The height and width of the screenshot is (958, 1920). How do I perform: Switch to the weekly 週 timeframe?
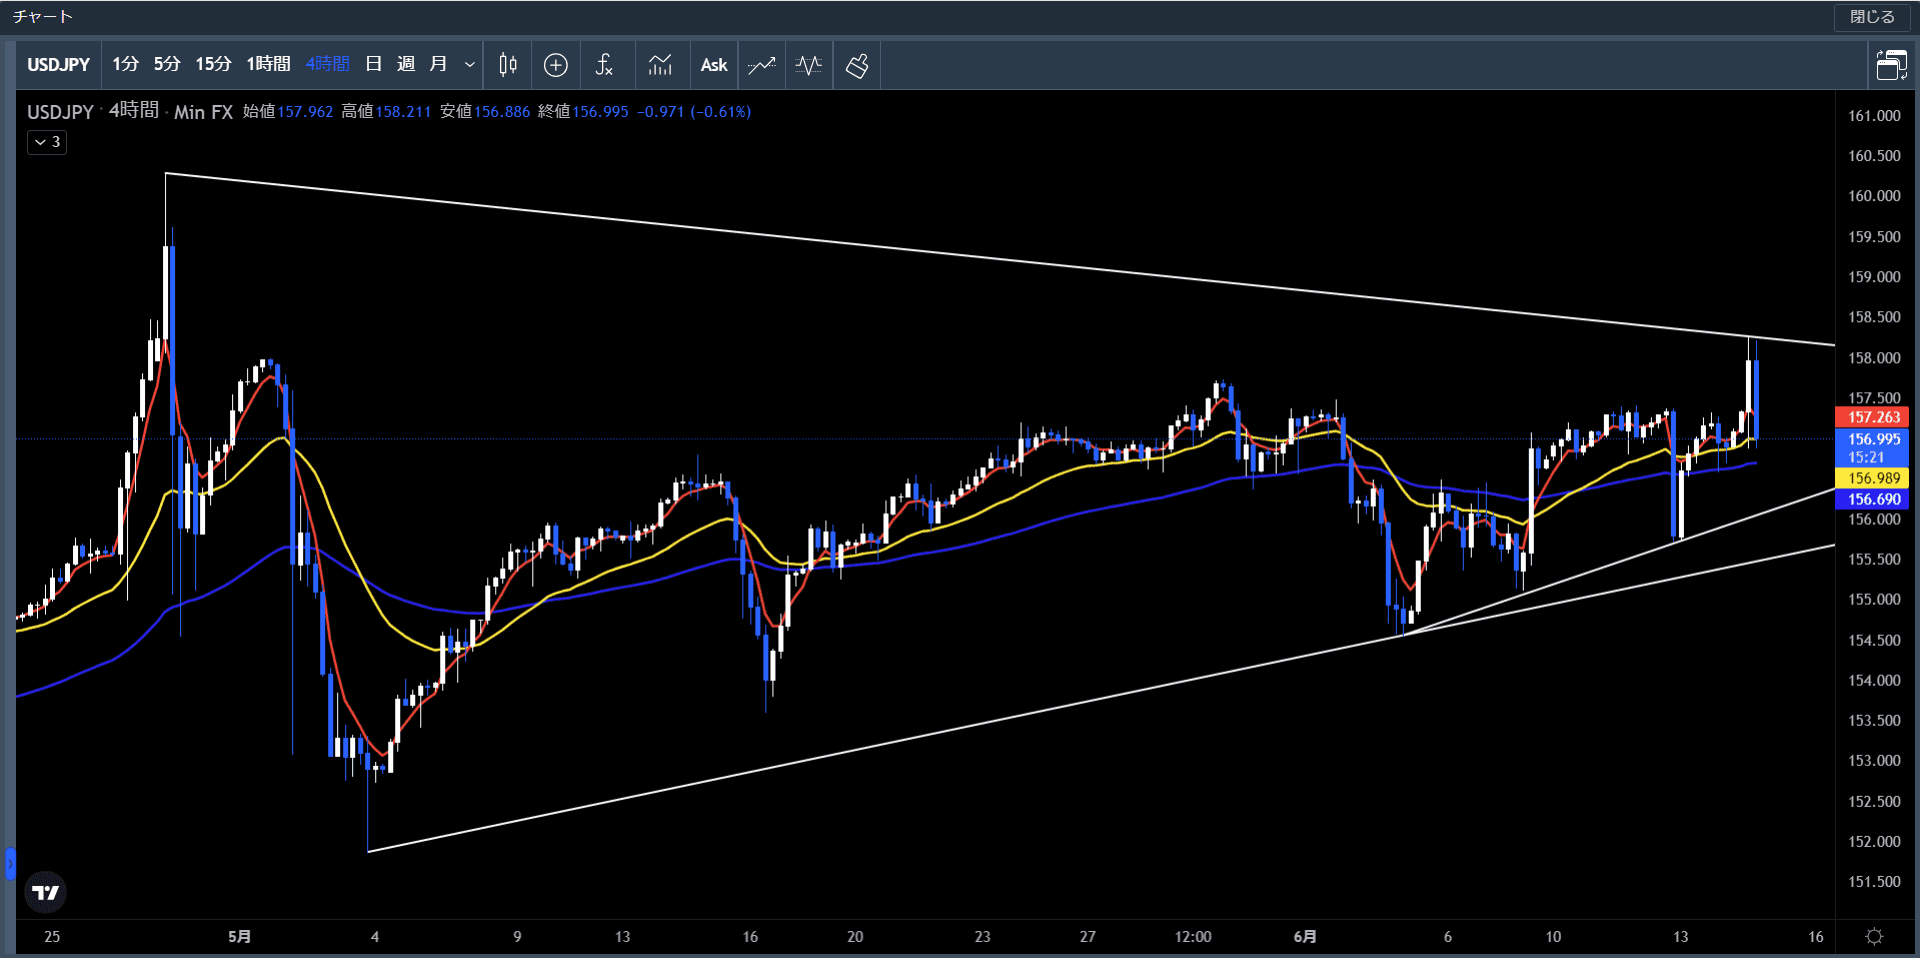pos(406,64)
